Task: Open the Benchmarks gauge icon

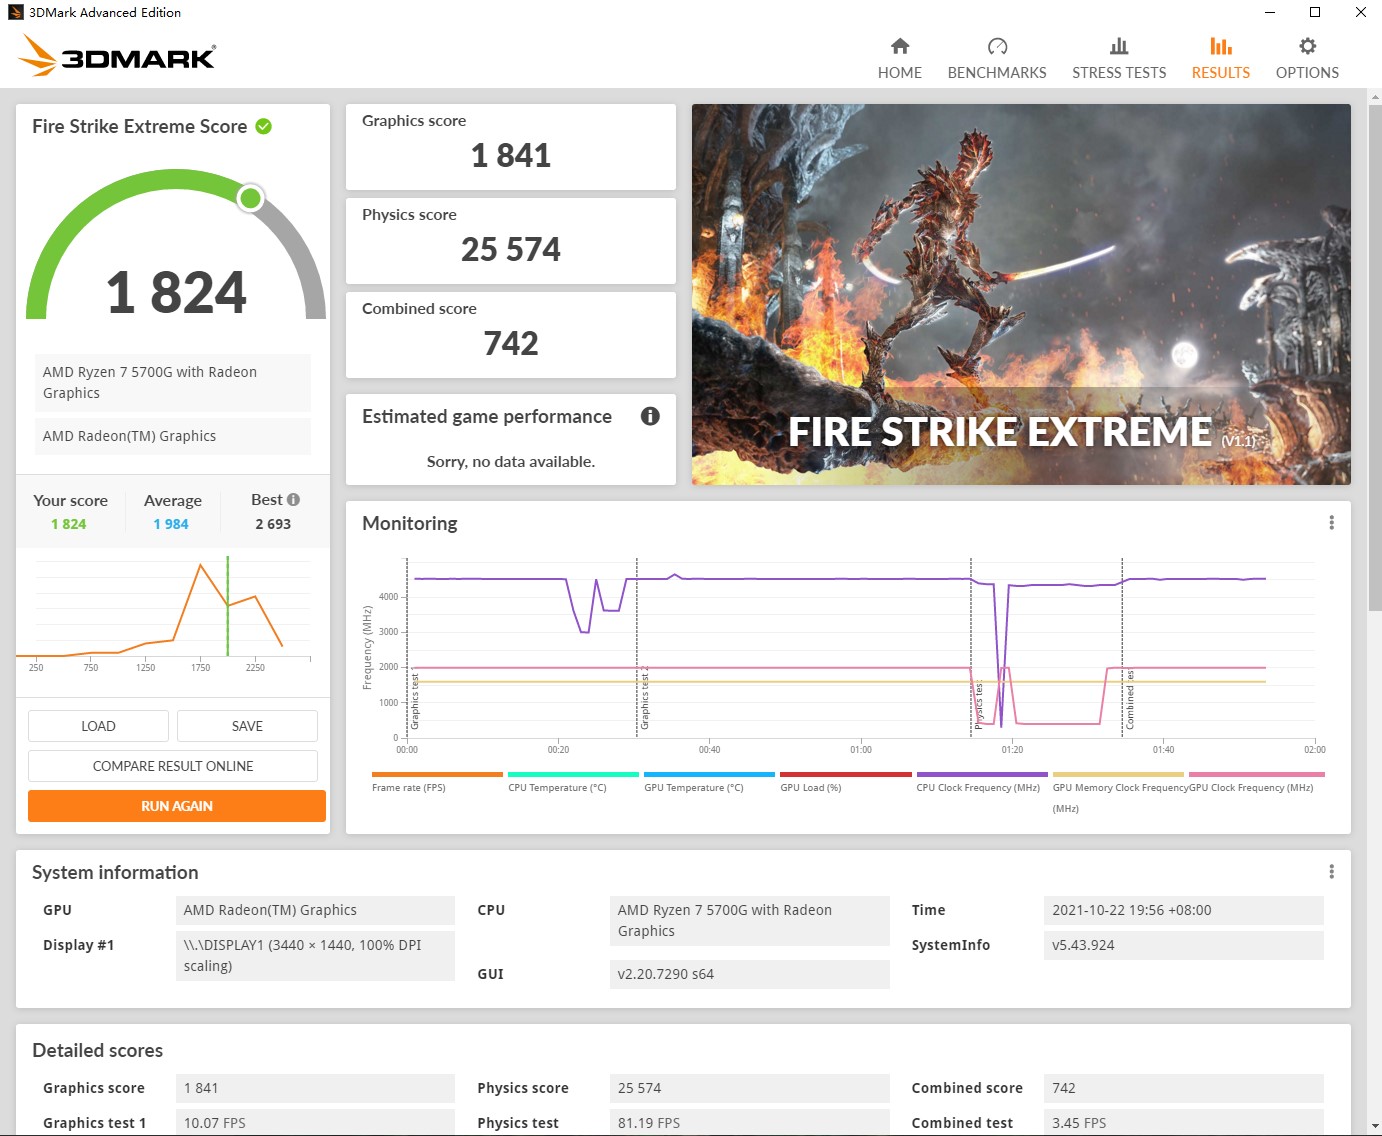Action: (997, 46)
